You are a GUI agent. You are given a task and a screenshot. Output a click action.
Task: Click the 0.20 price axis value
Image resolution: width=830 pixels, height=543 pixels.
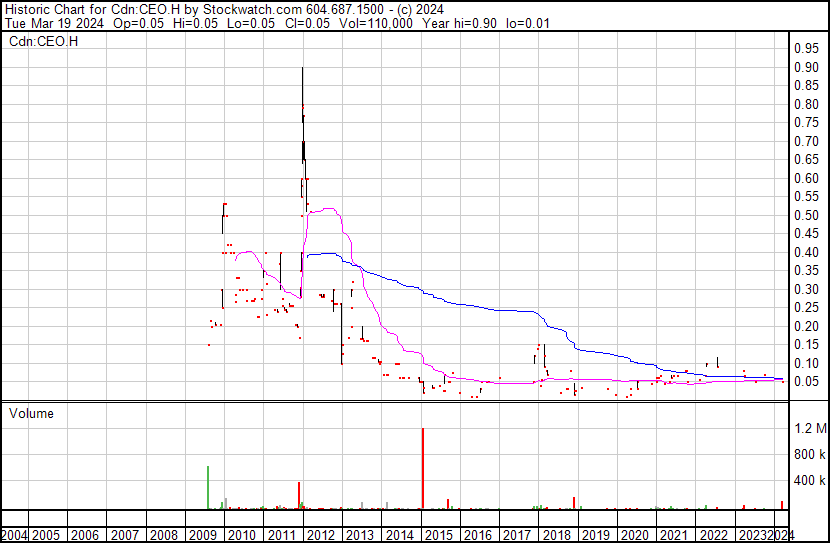807,326
